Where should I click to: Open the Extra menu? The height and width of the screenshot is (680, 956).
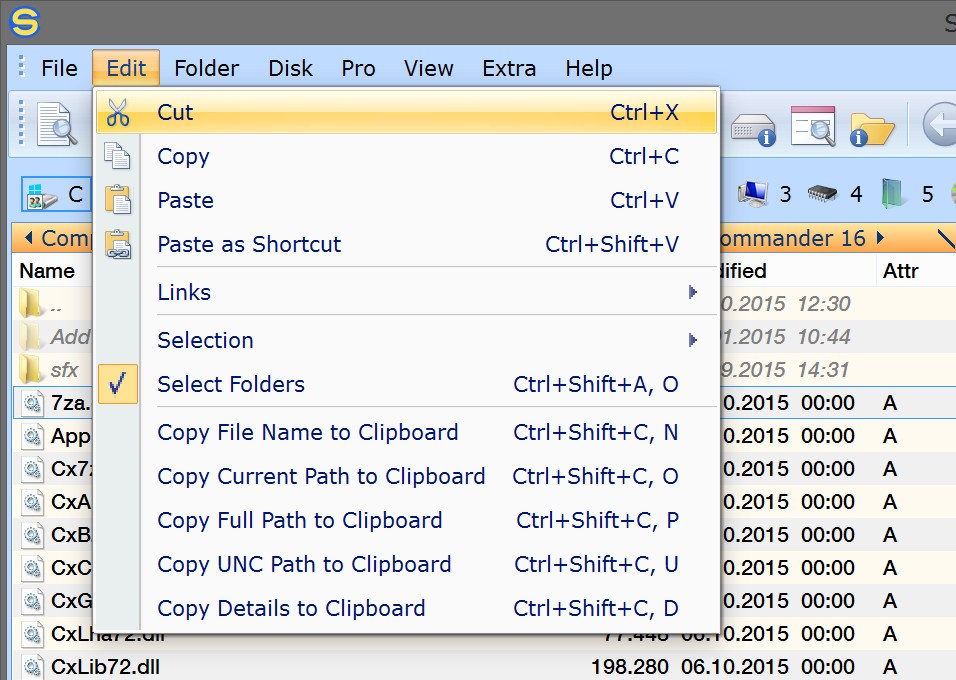tap(509, 68)
